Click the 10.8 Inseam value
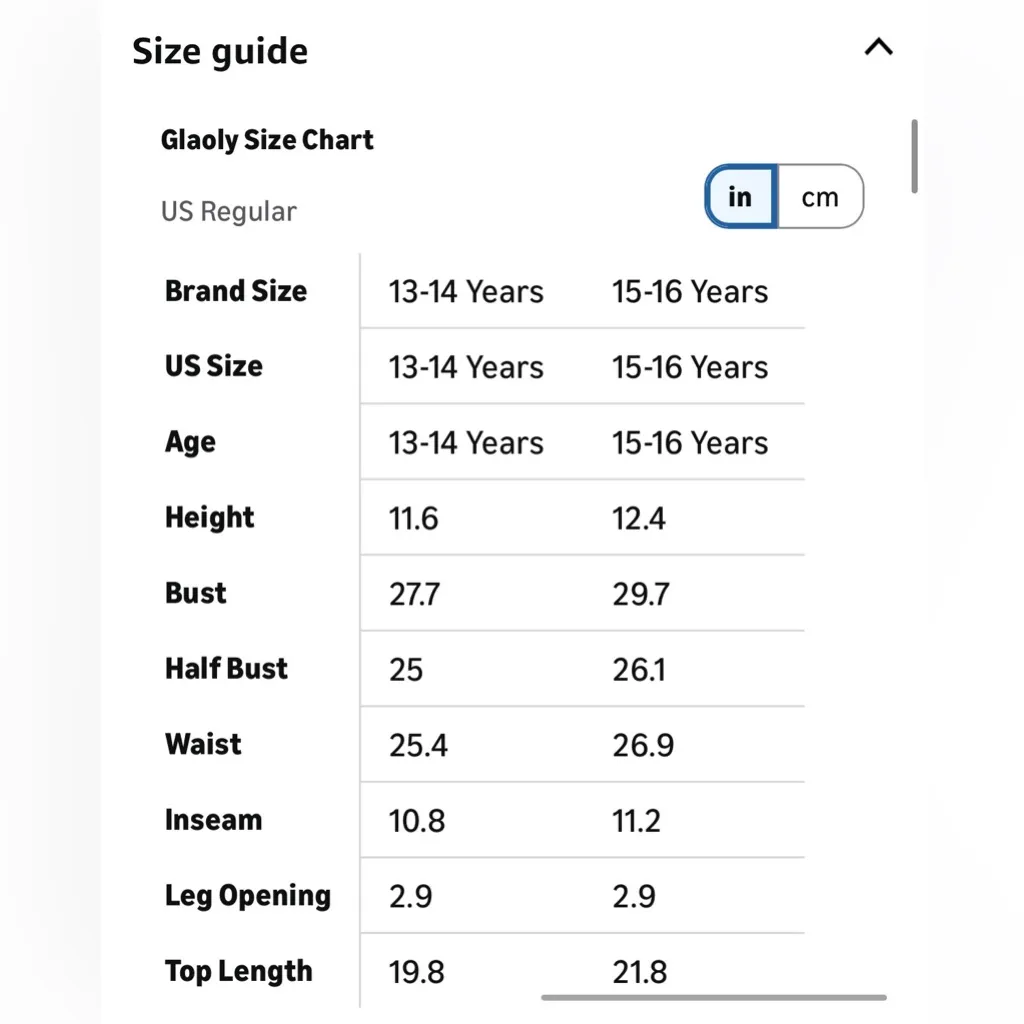This screenshot has width=1024, height=1024. point(417,821)
